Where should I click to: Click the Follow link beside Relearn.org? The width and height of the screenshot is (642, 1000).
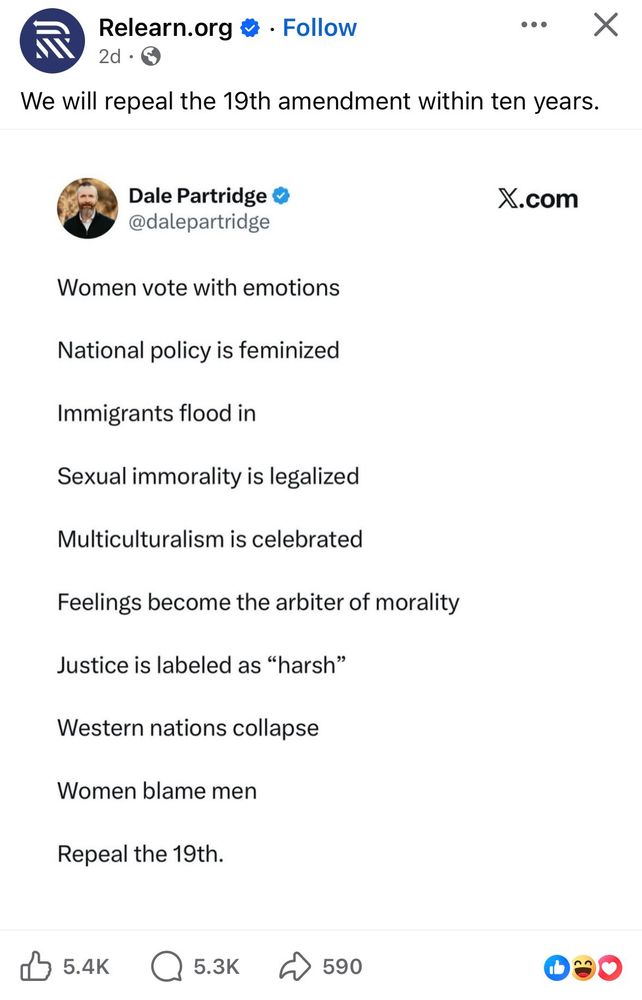click(x=319, y=28)
